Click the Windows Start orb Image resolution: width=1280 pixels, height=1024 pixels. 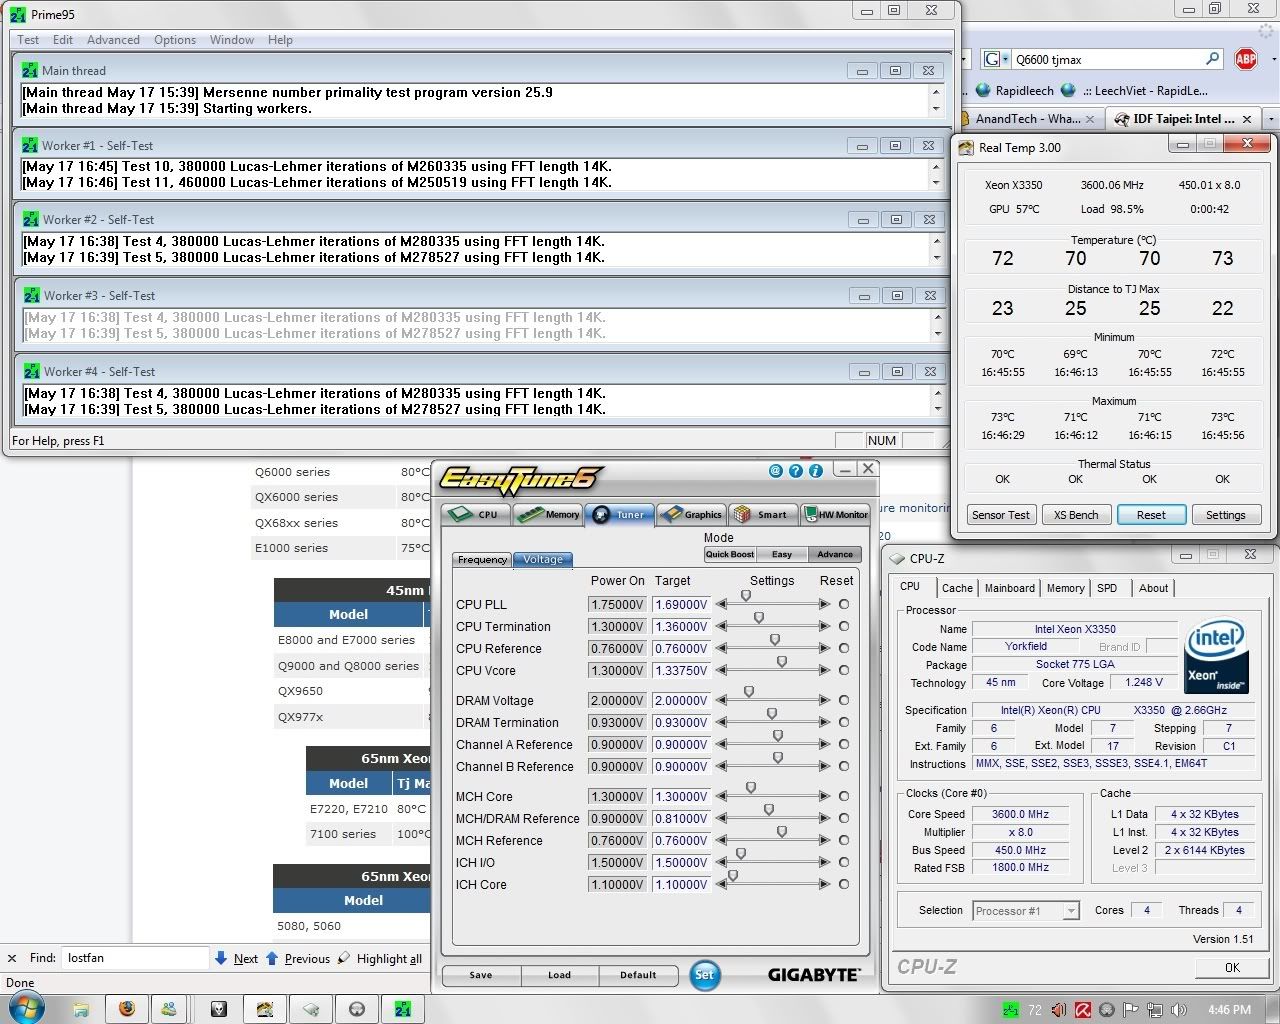point(27,1008)
